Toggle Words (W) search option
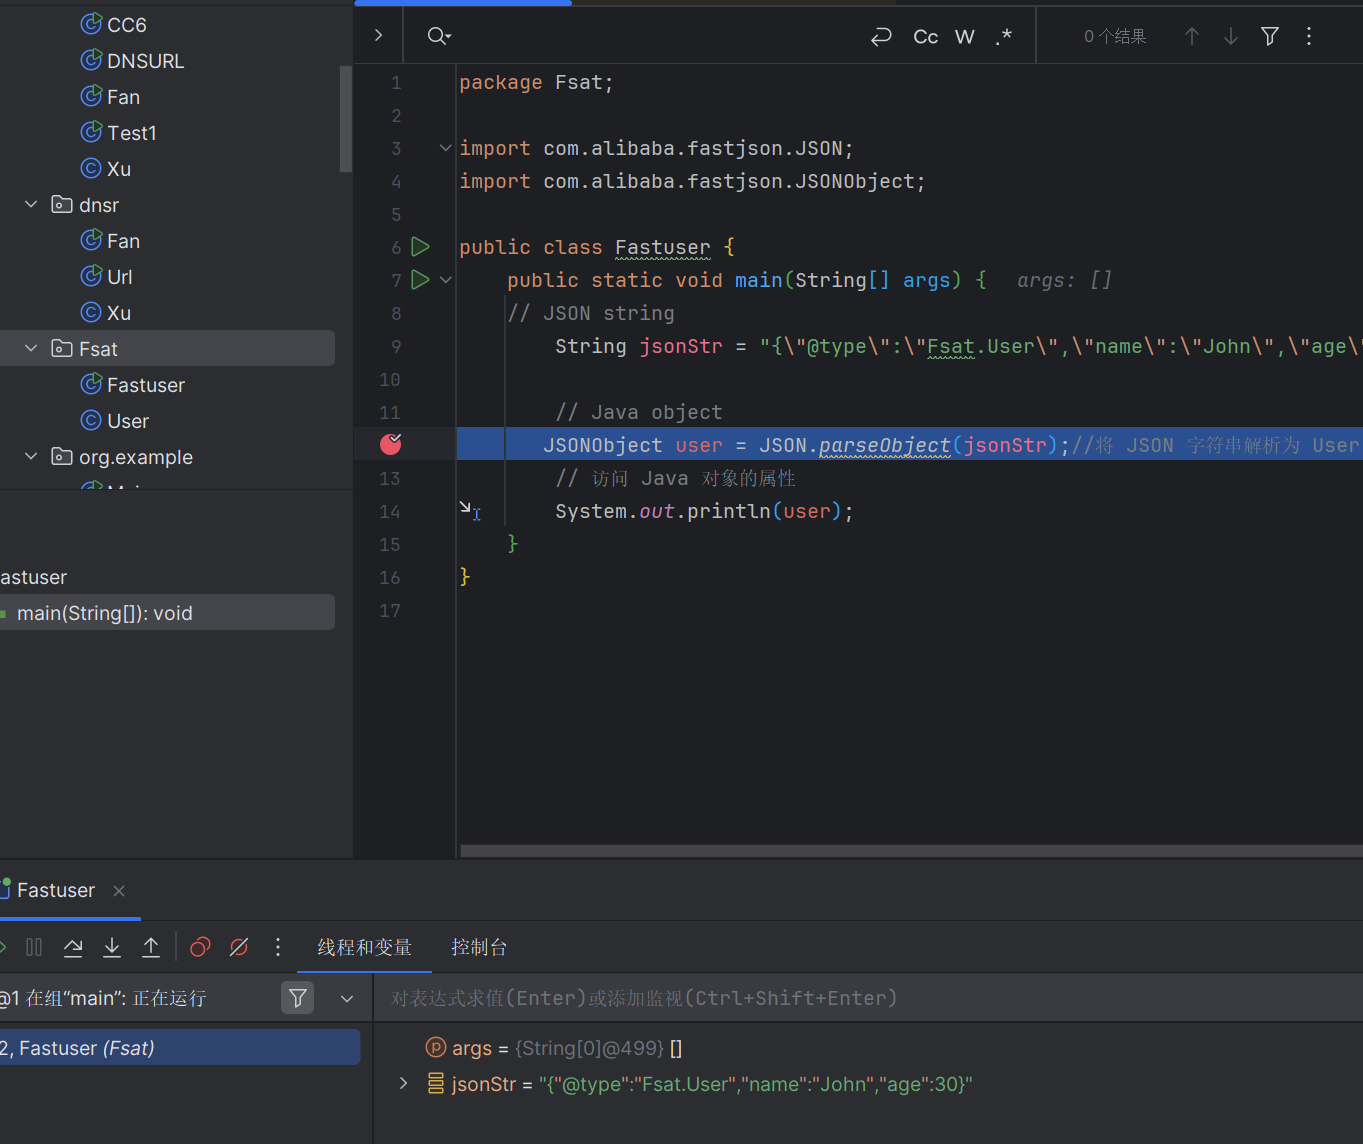 pos(964,36)
